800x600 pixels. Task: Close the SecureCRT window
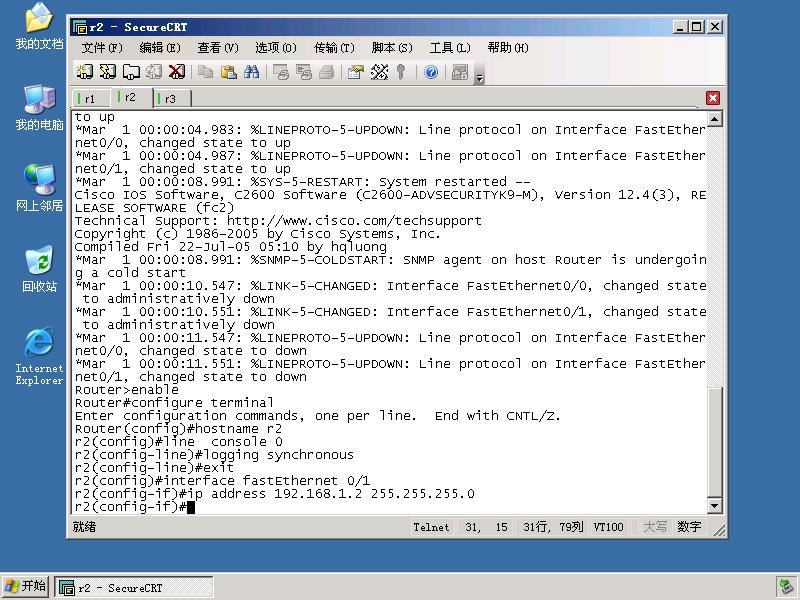click(x=715, y=27)
